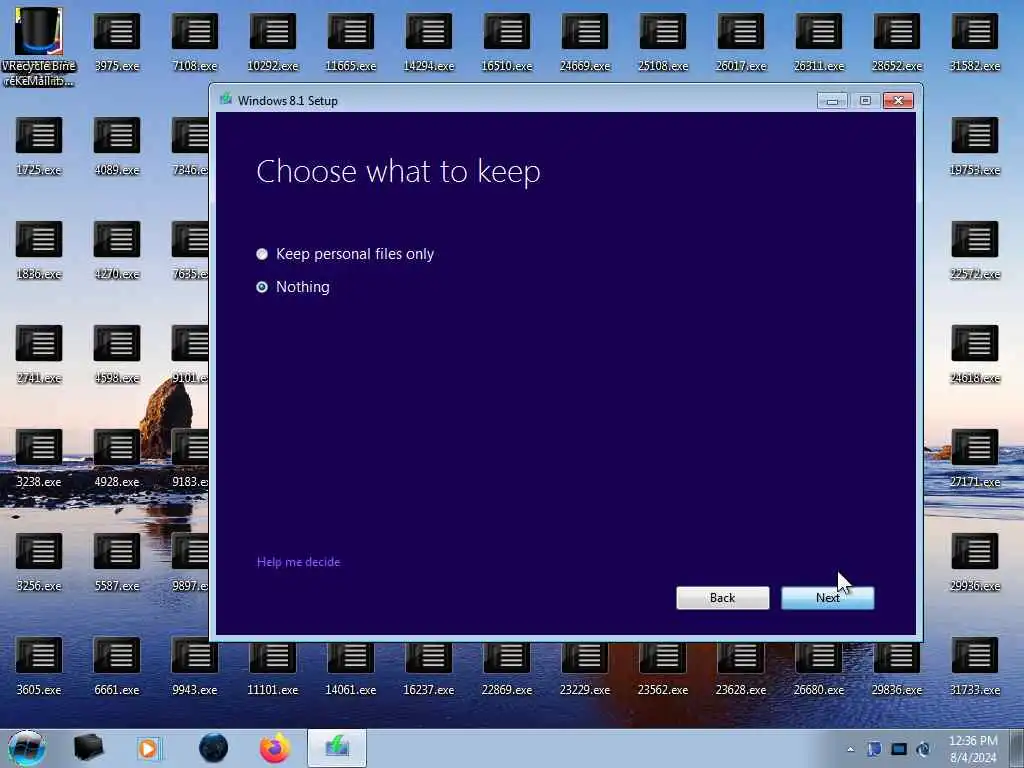Select the 16510.exe desktop icon
Image resolution: width=1024 pixels, height=768 pixels.
coord(507,42)
